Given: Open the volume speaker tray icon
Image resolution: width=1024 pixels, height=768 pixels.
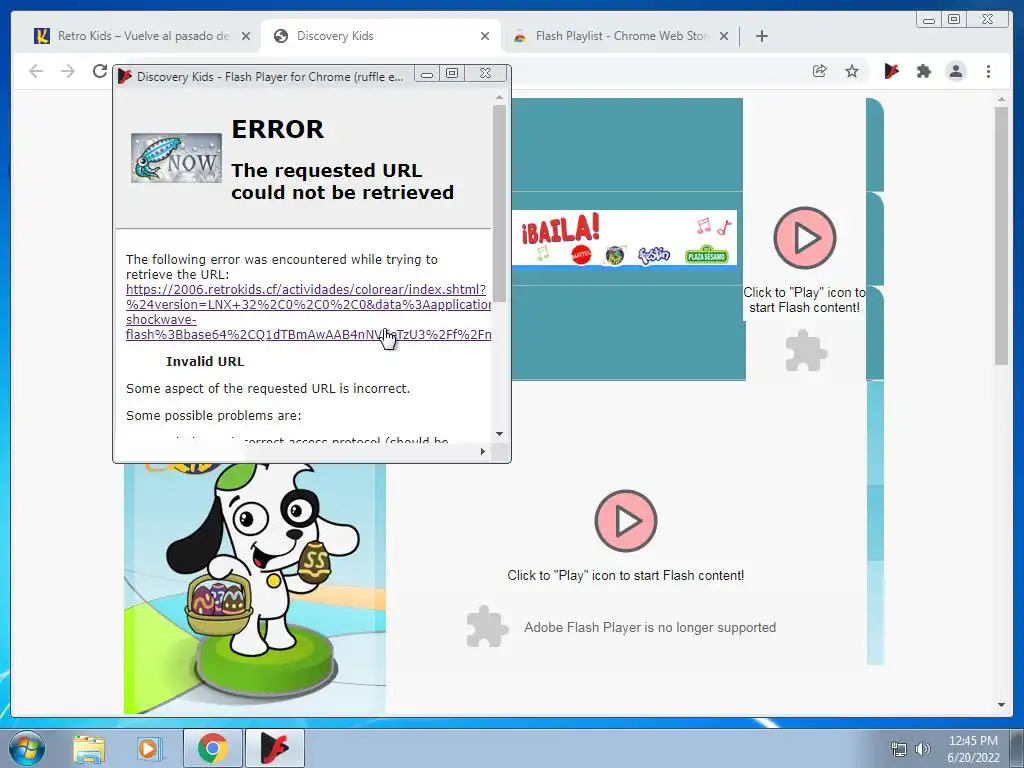Looking at the screenshot, I should click(923, 749).
